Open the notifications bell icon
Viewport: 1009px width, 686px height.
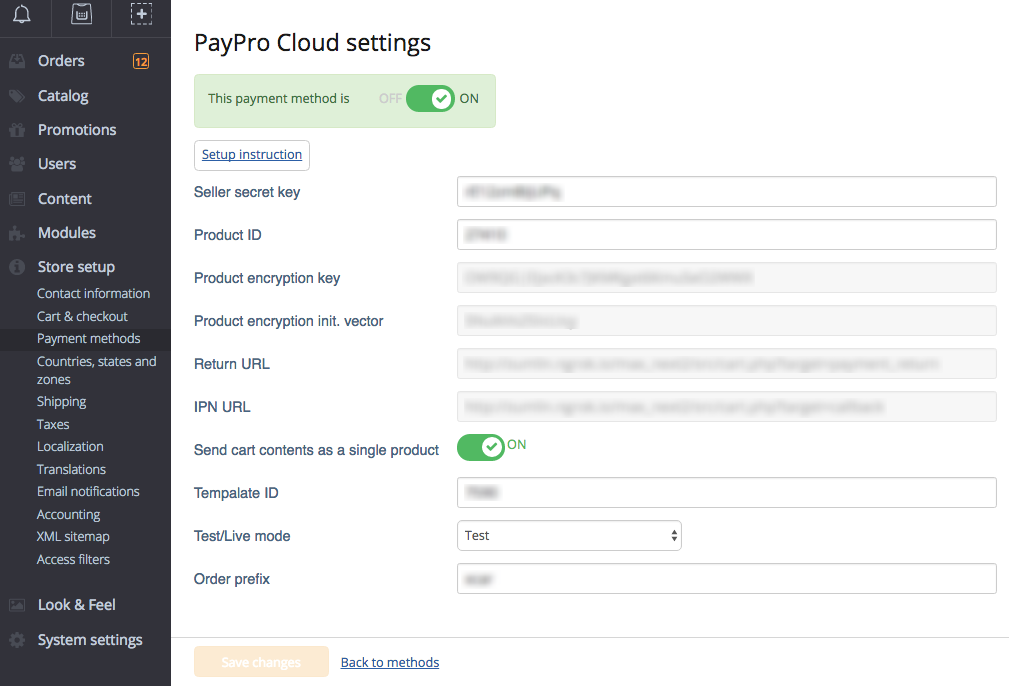coord(22,15)
